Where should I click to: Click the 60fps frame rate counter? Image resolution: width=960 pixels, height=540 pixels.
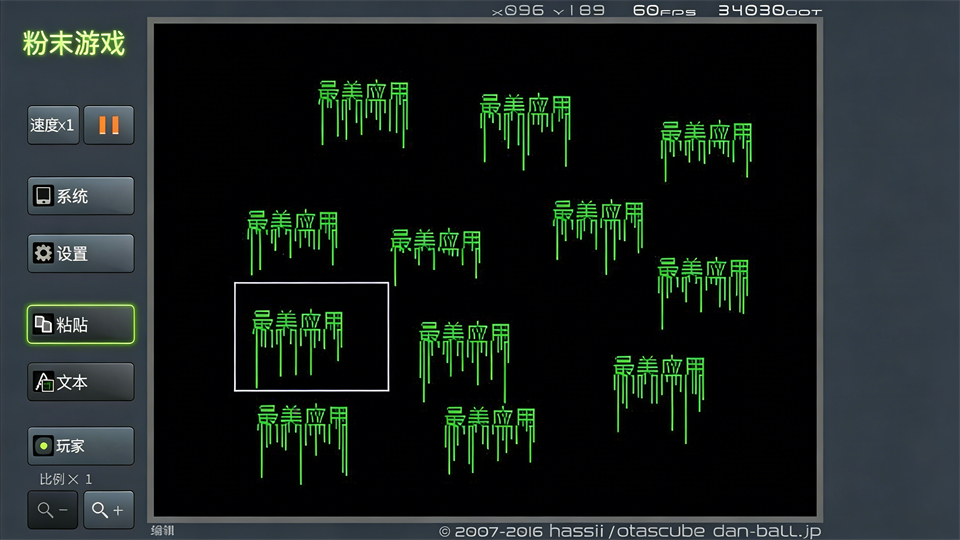click(663, 11)
